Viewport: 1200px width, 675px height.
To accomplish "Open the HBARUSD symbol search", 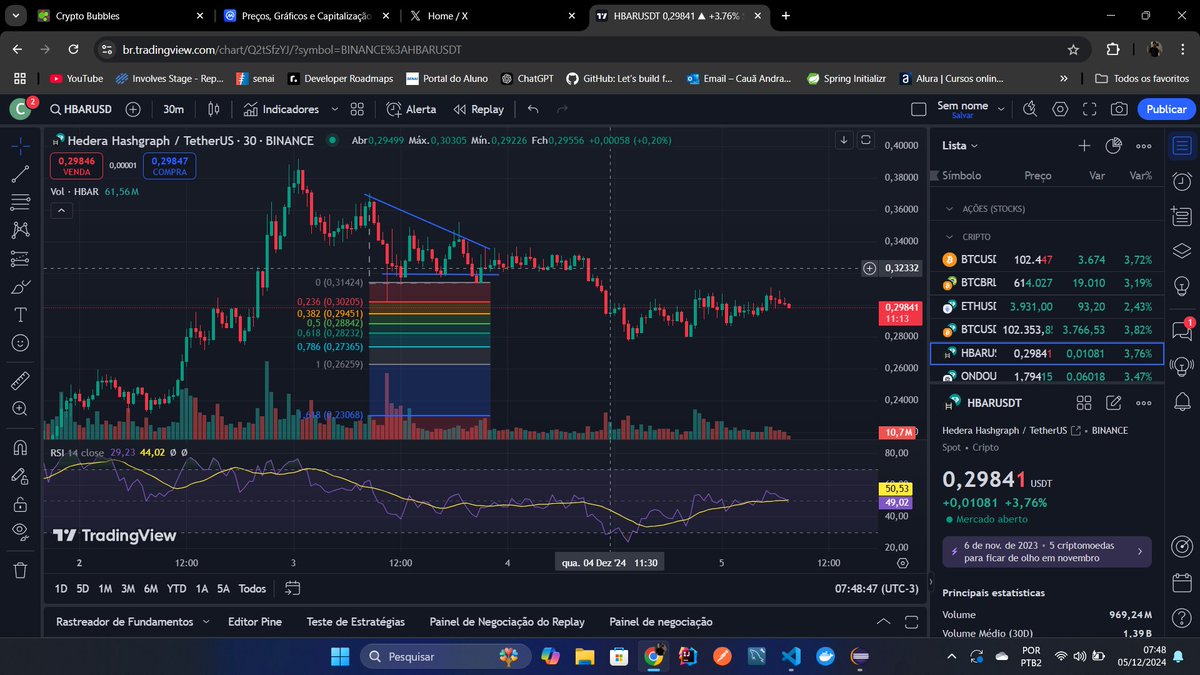I will tap(82, 109).
